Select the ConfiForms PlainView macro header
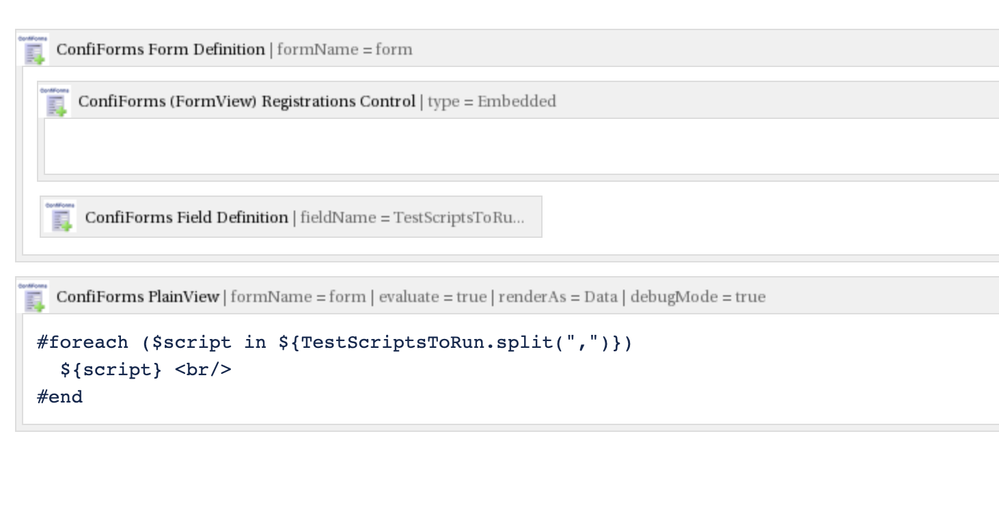999x529 pixels. pos(508,296)
